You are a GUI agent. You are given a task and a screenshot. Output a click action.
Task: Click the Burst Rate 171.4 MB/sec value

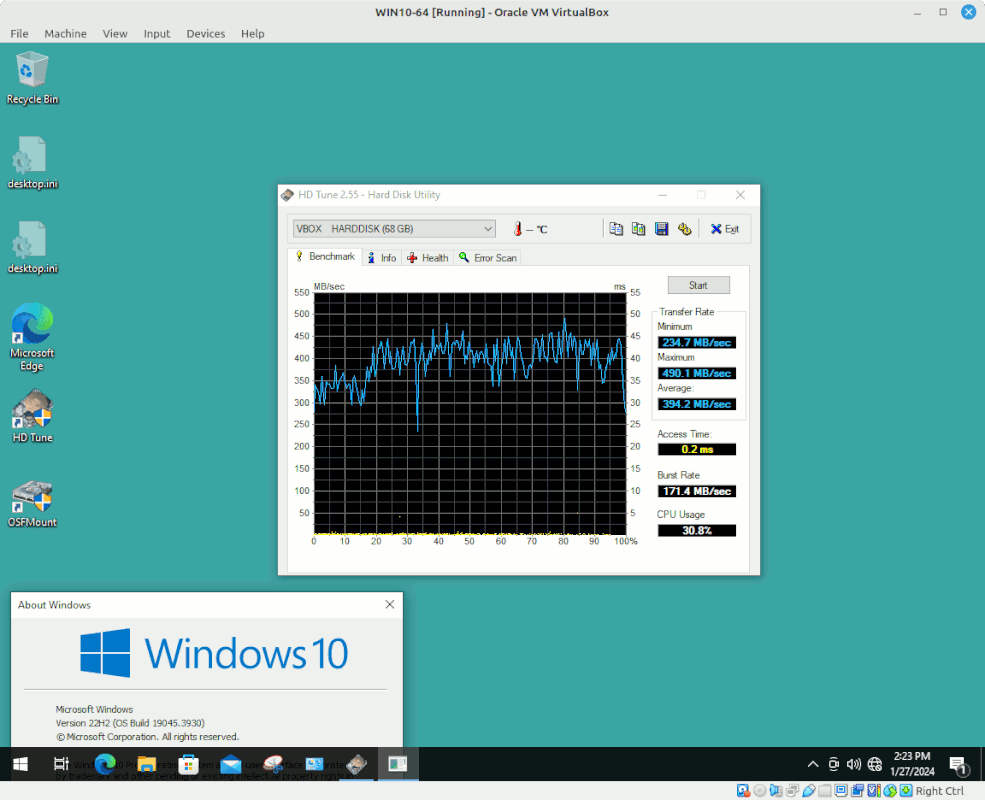697,491
